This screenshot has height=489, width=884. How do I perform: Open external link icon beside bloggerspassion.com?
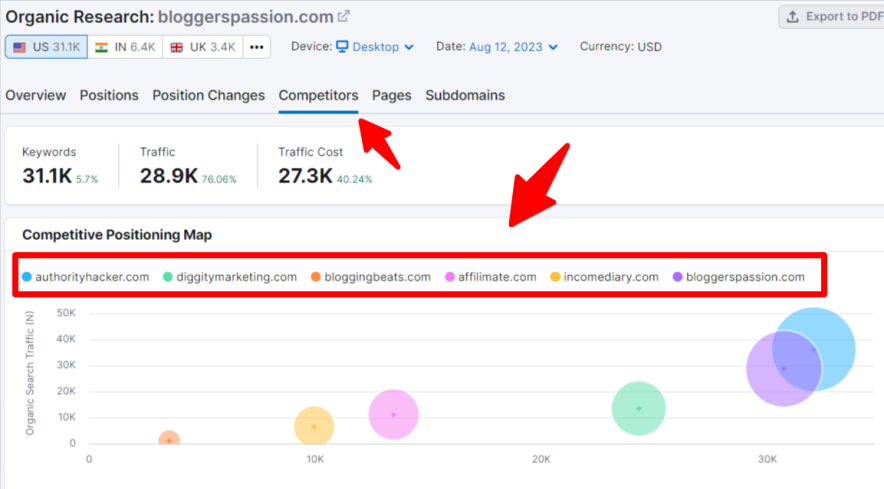[x=343, y=16]
